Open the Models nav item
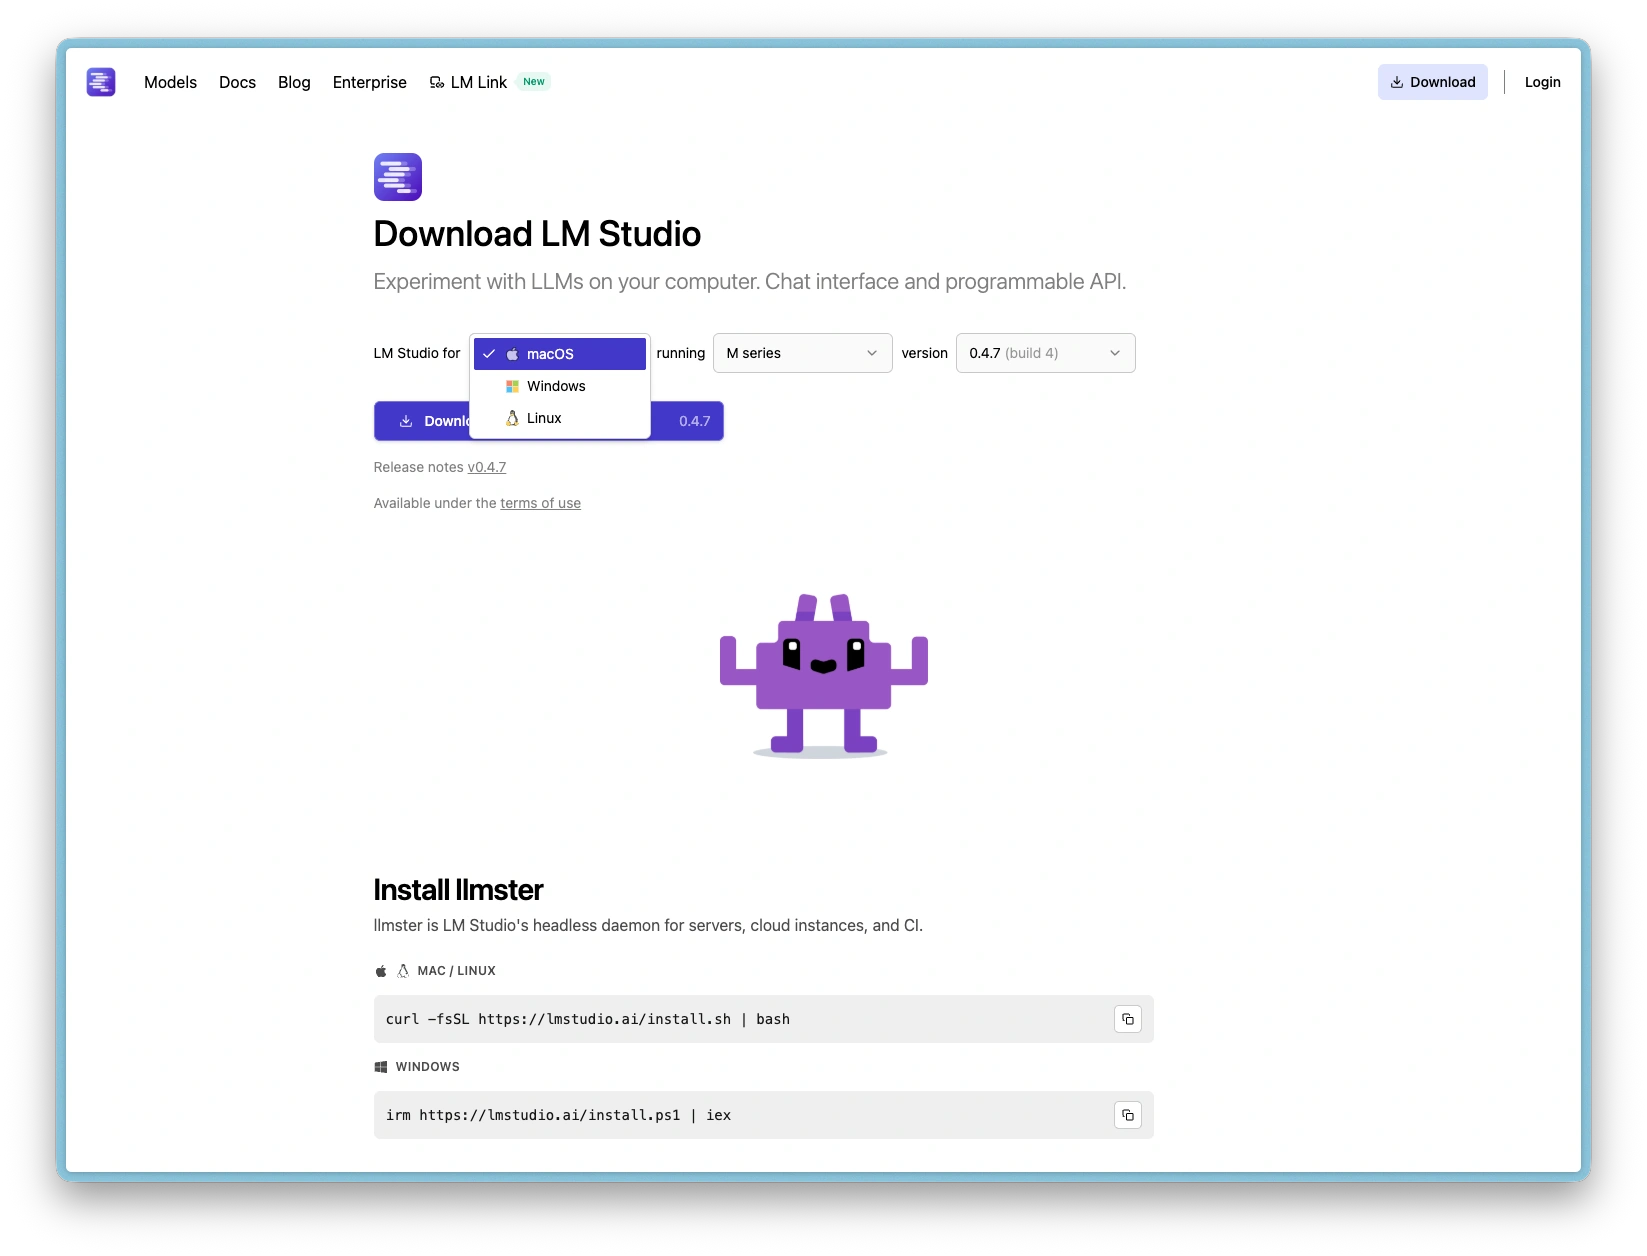The width and height of the screenshot is (1647, 1256). click(170, 82)
